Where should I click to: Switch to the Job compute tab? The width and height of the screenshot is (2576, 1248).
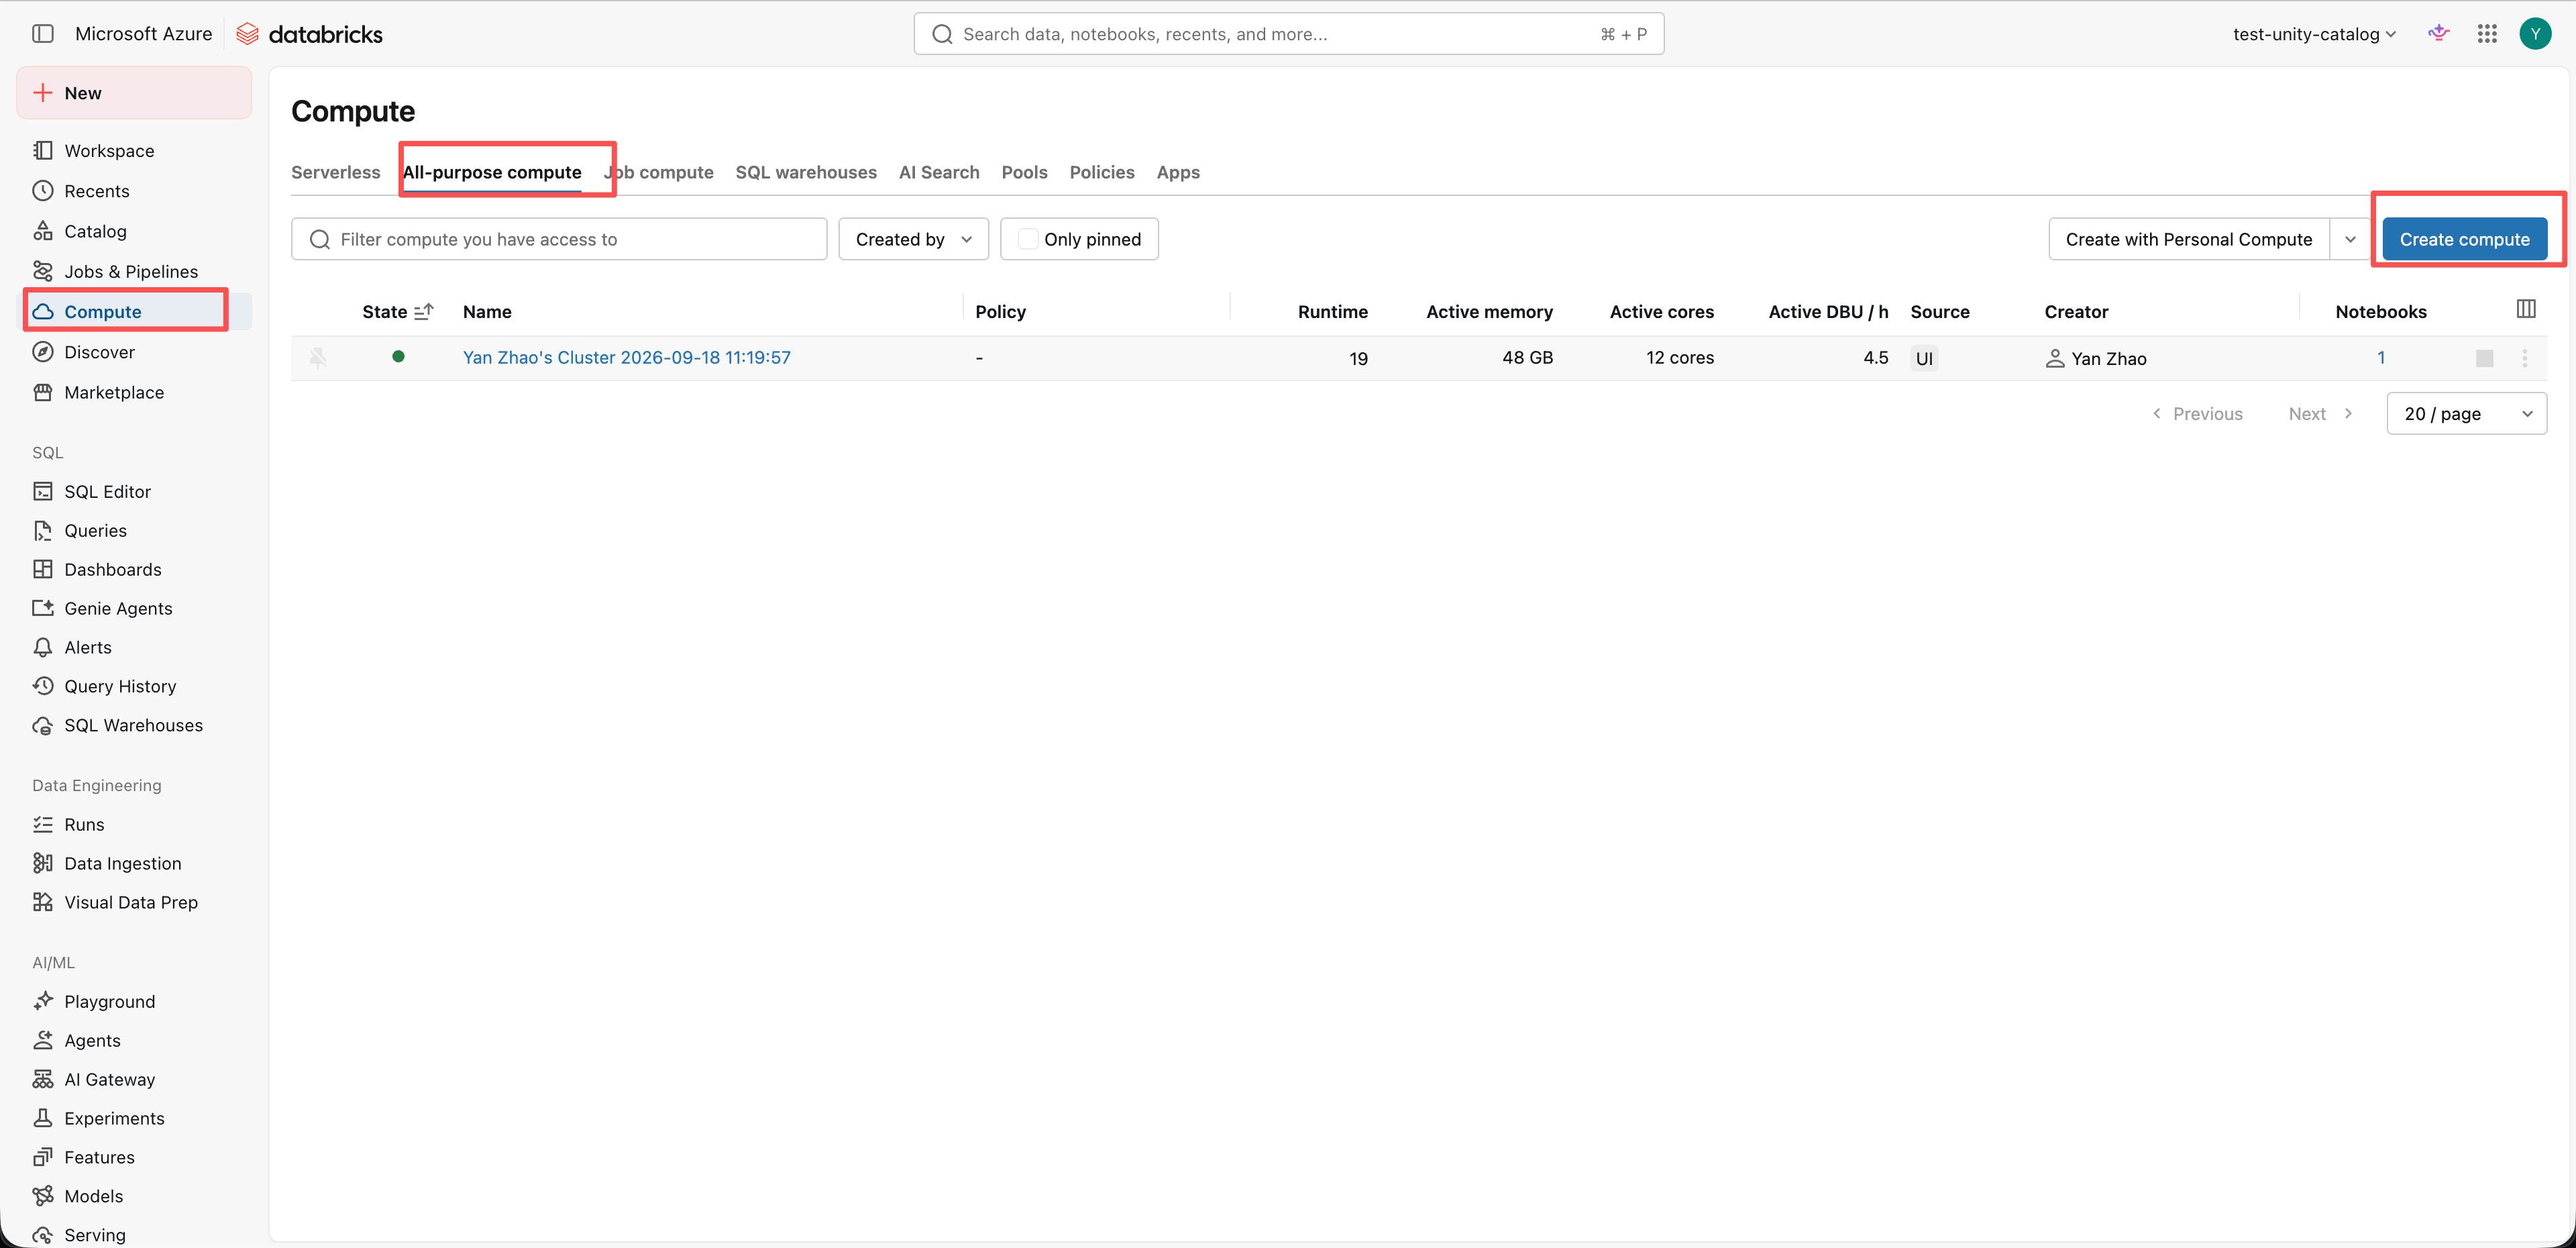658,172
